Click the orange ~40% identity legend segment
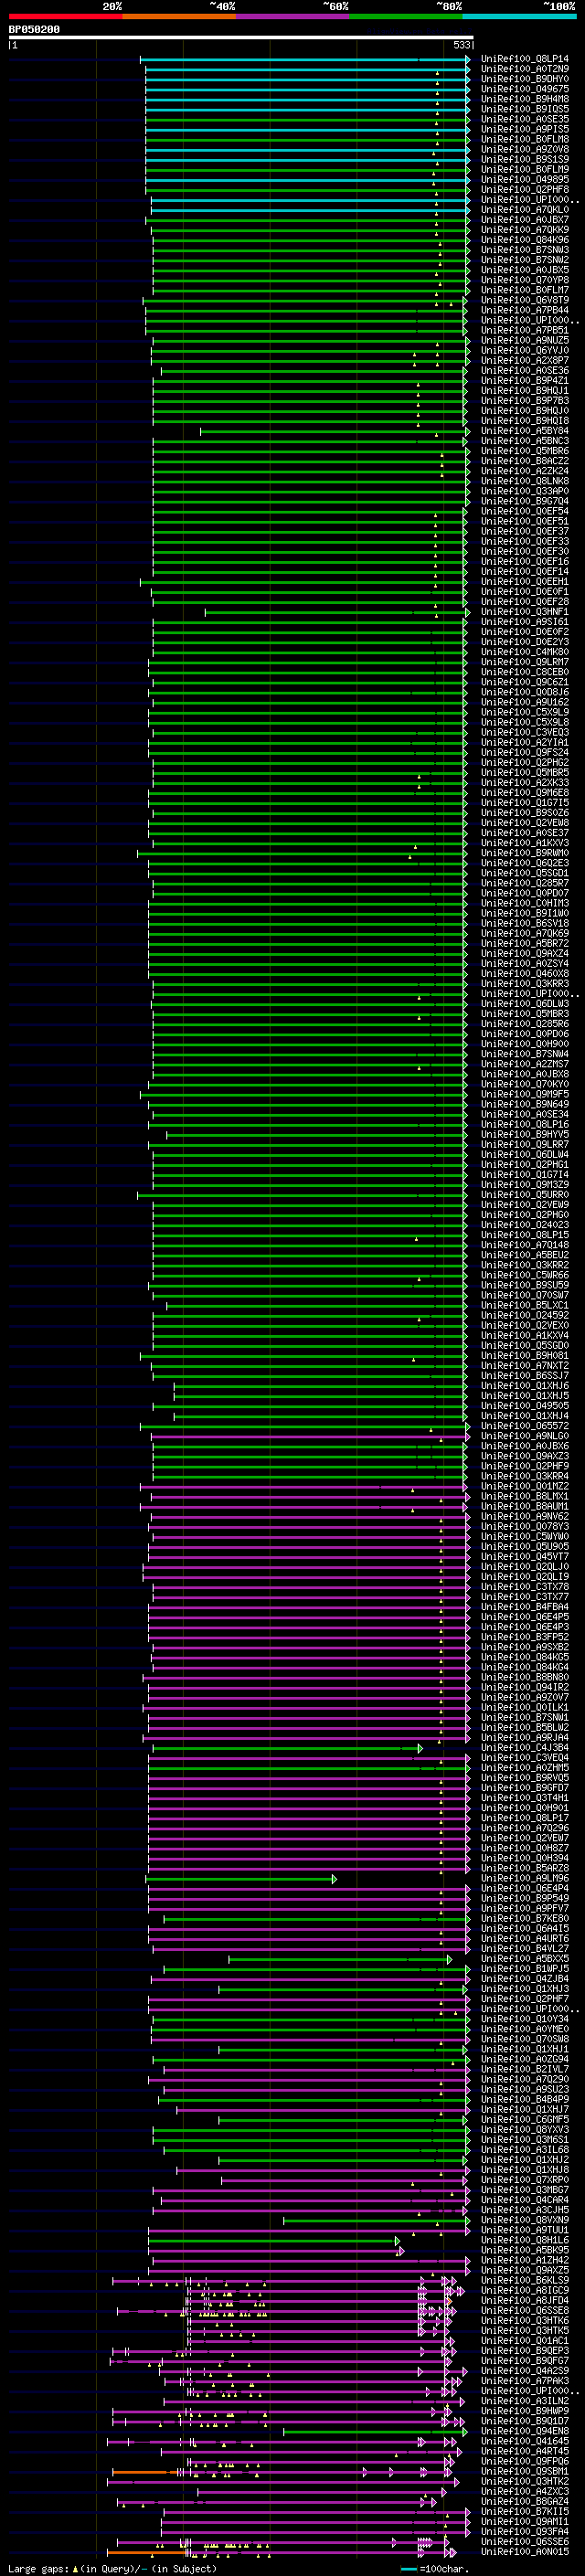The width and height of the screenshot is (585, 2576). click(179, 16)
